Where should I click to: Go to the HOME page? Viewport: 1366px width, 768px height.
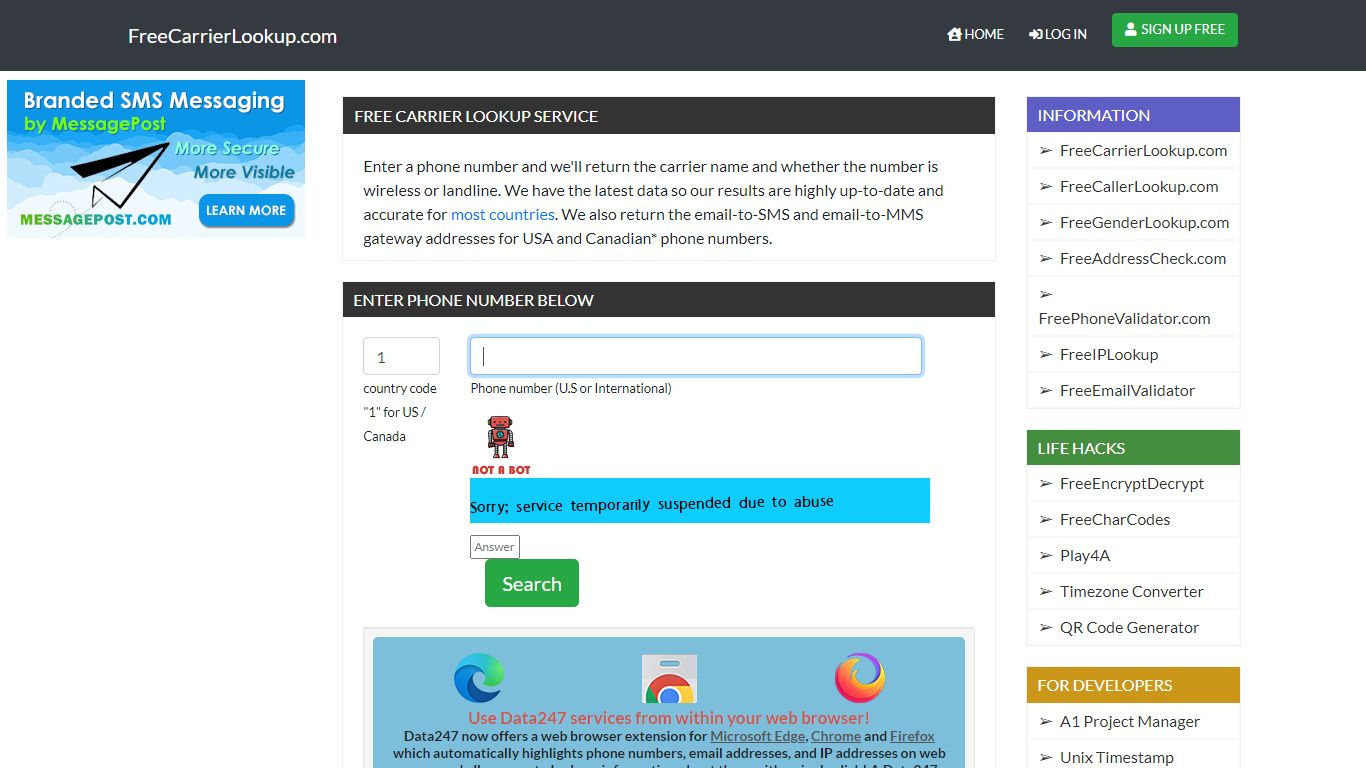[x=975, y=34]
